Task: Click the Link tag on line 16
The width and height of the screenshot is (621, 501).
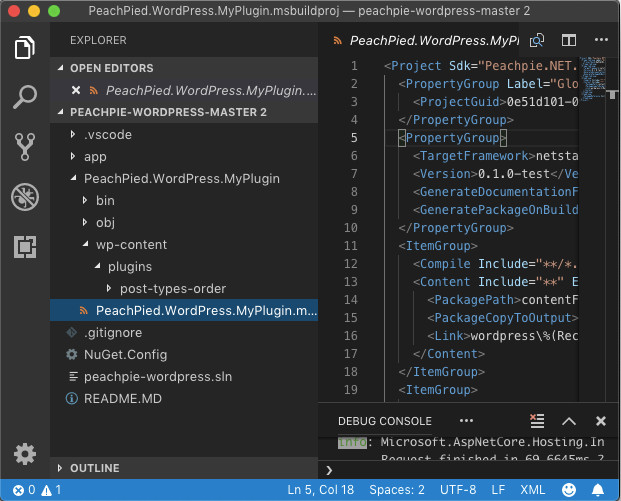Action: pyautogui.click(x=449, y=335)
